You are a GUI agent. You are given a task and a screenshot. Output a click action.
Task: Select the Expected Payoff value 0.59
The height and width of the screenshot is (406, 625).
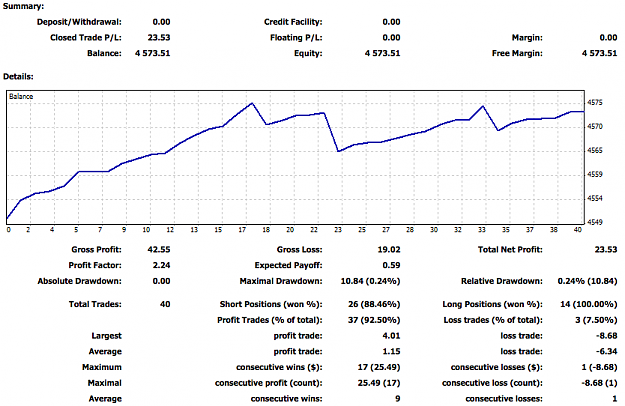(x=391, y=265)
